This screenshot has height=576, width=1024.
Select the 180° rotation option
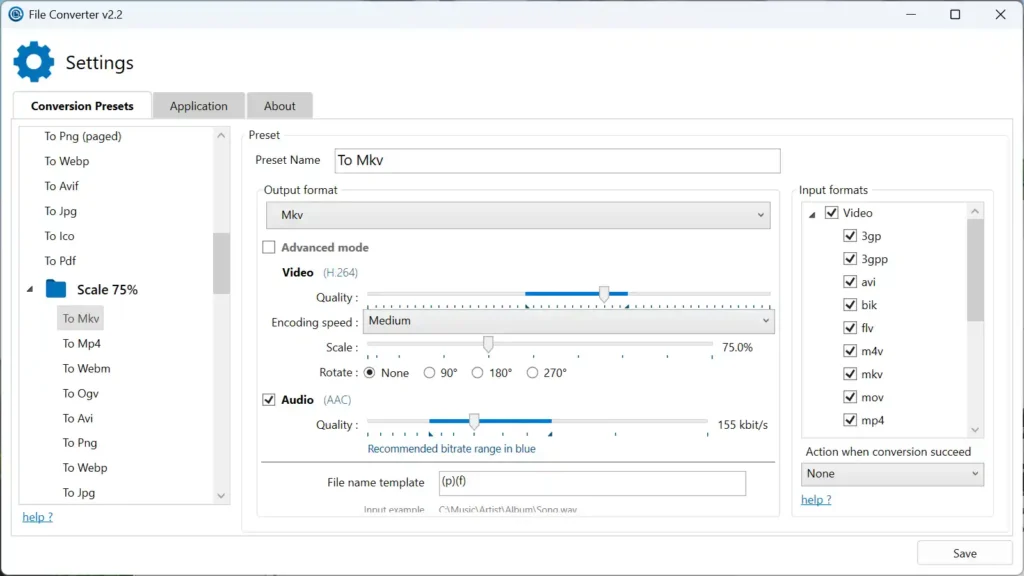[479, 372]
